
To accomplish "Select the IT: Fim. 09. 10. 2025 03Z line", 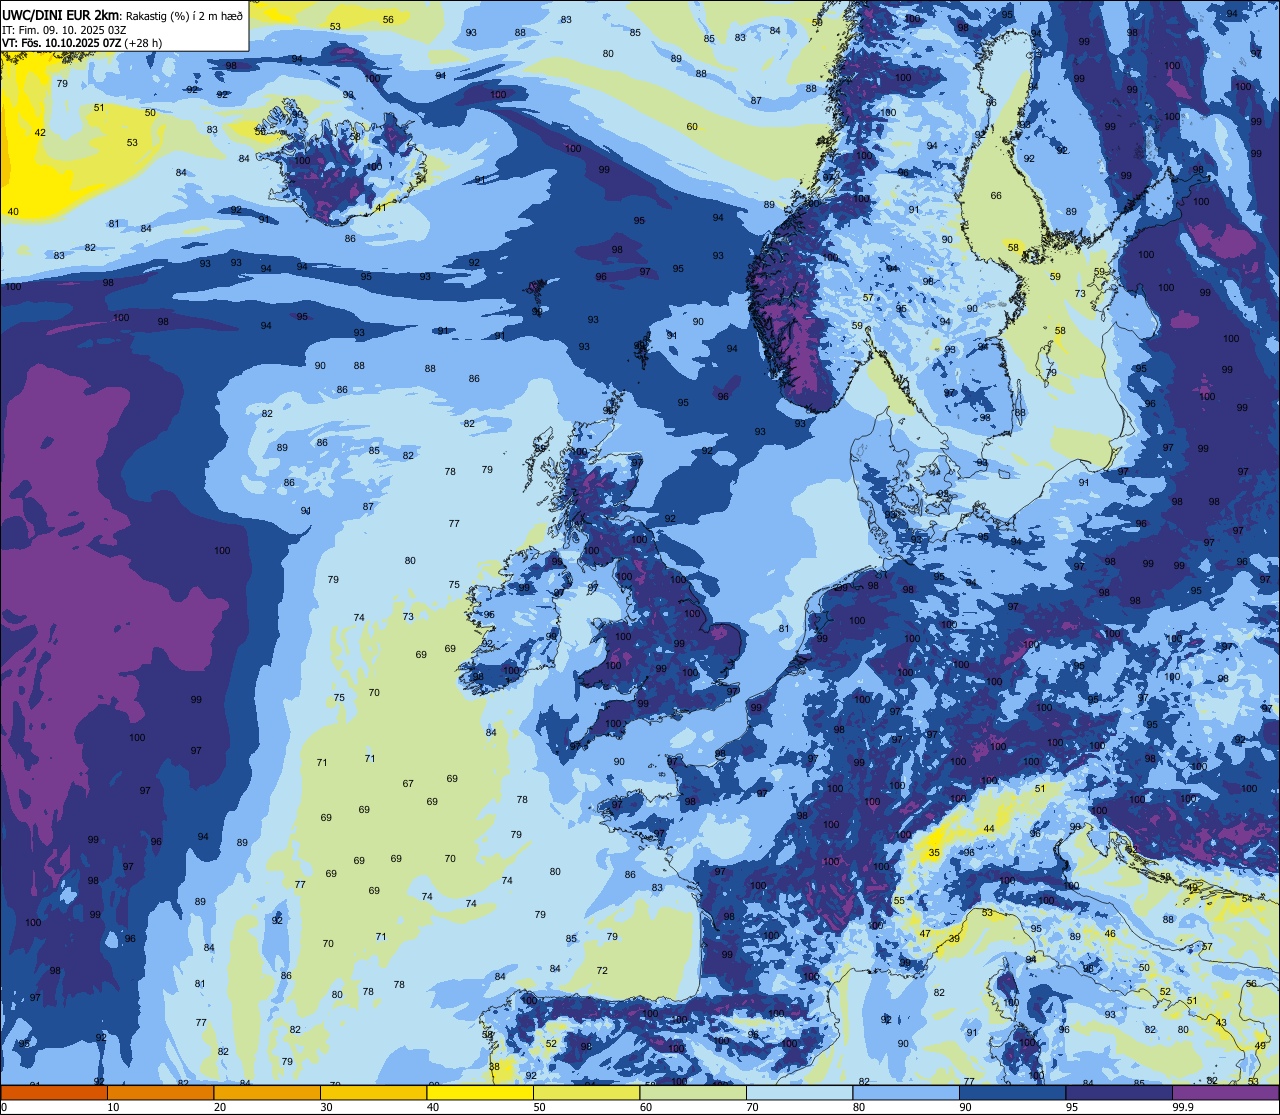I will pos(64,30).
